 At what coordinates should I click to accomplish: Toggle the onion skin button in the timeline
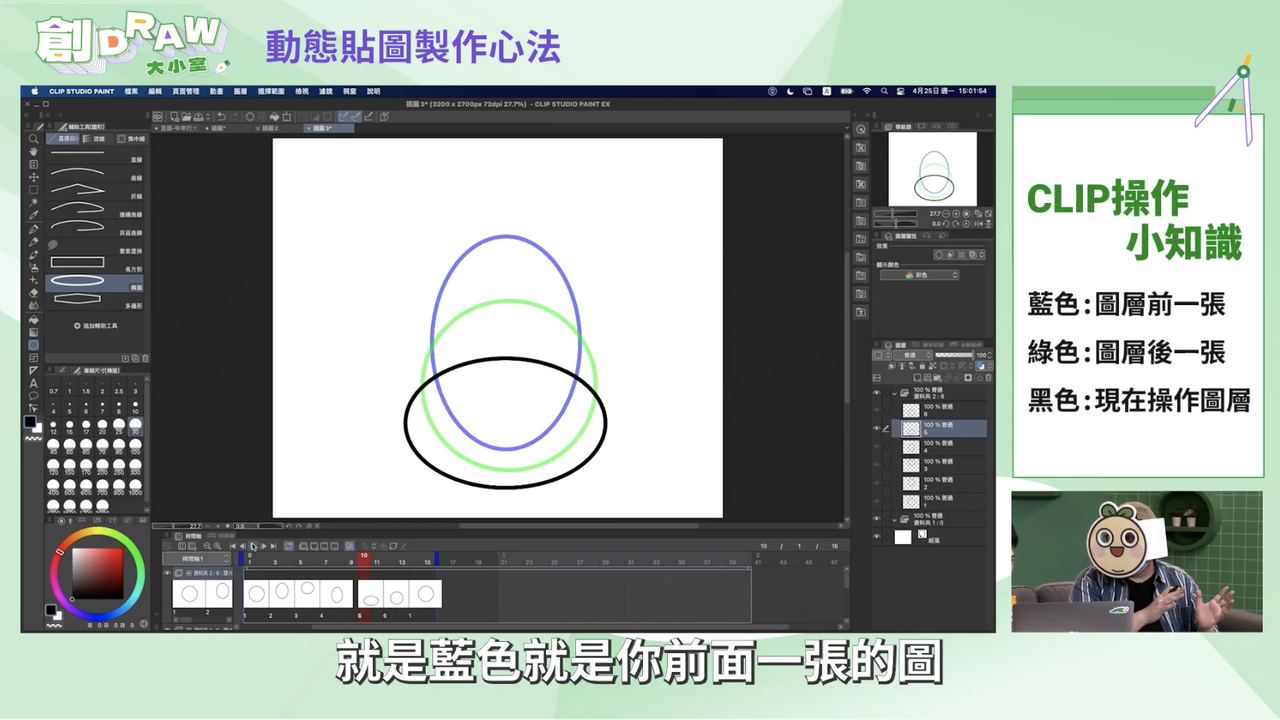click(349, 546)
